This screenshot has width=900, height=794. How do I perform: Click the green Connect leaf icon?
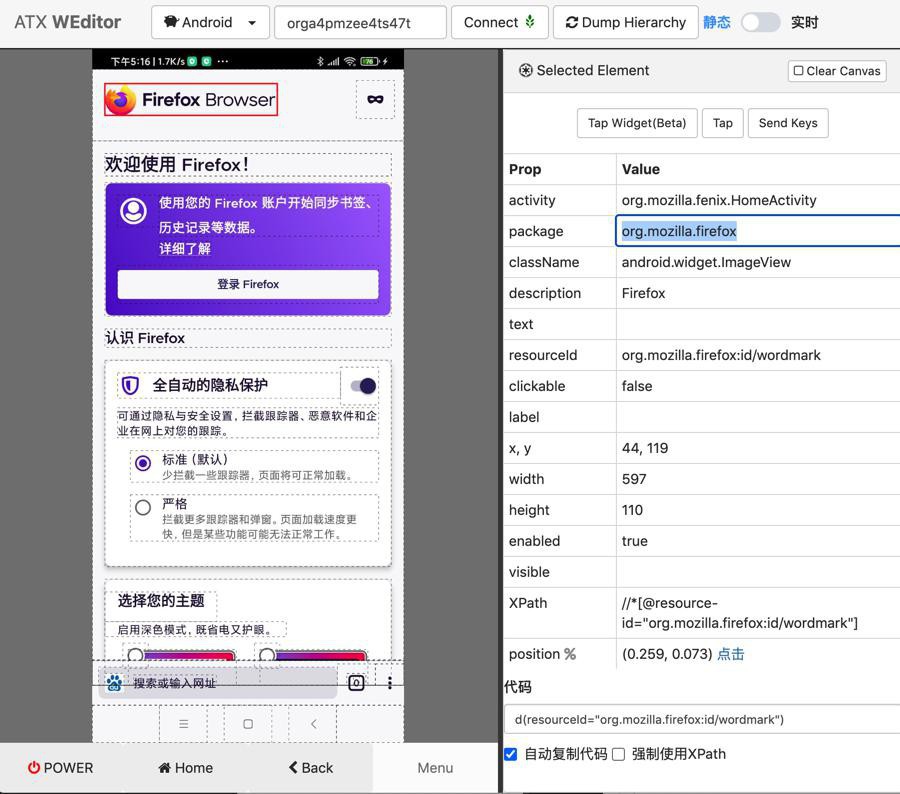(530, 22)
